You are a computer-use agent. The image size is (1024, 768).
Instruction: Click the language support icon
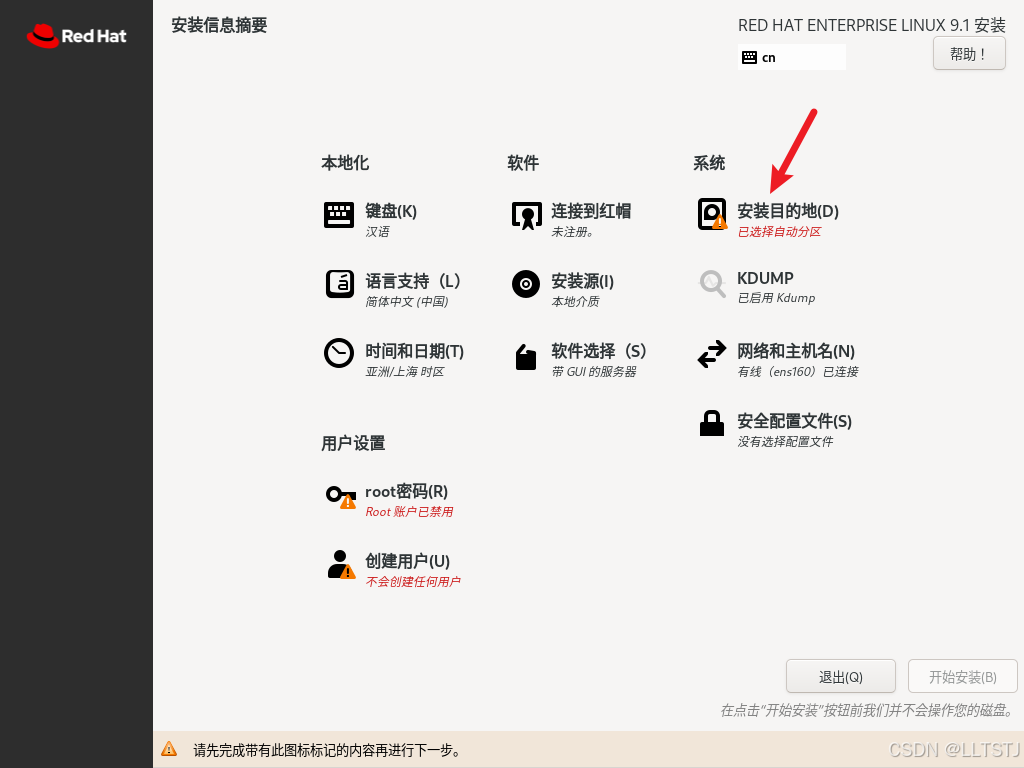(x=339, y=284)
